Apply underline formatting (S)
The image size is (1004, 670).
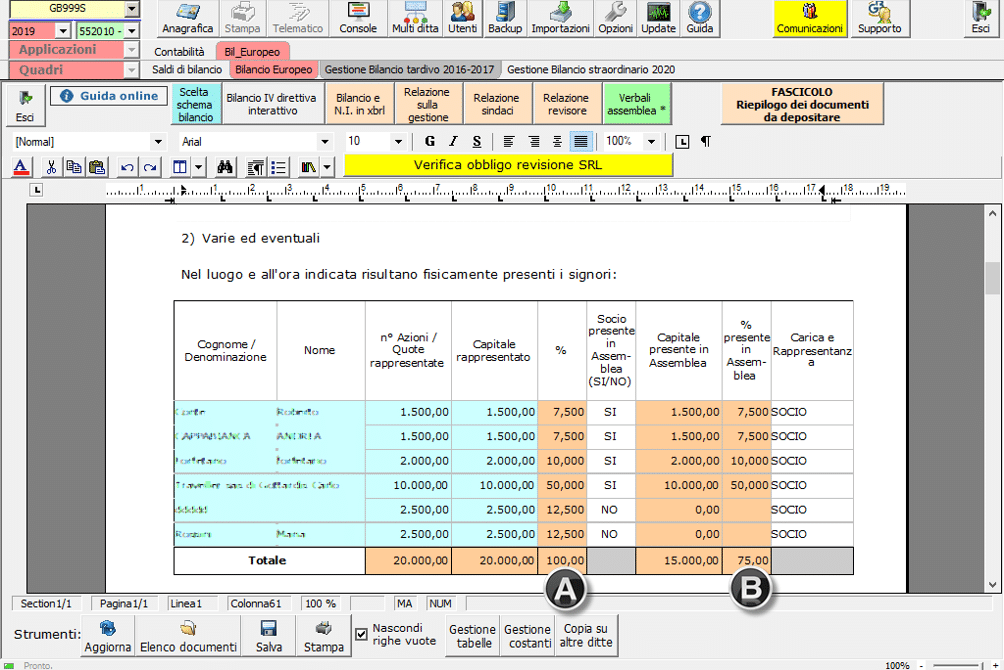tap(476, 142)
